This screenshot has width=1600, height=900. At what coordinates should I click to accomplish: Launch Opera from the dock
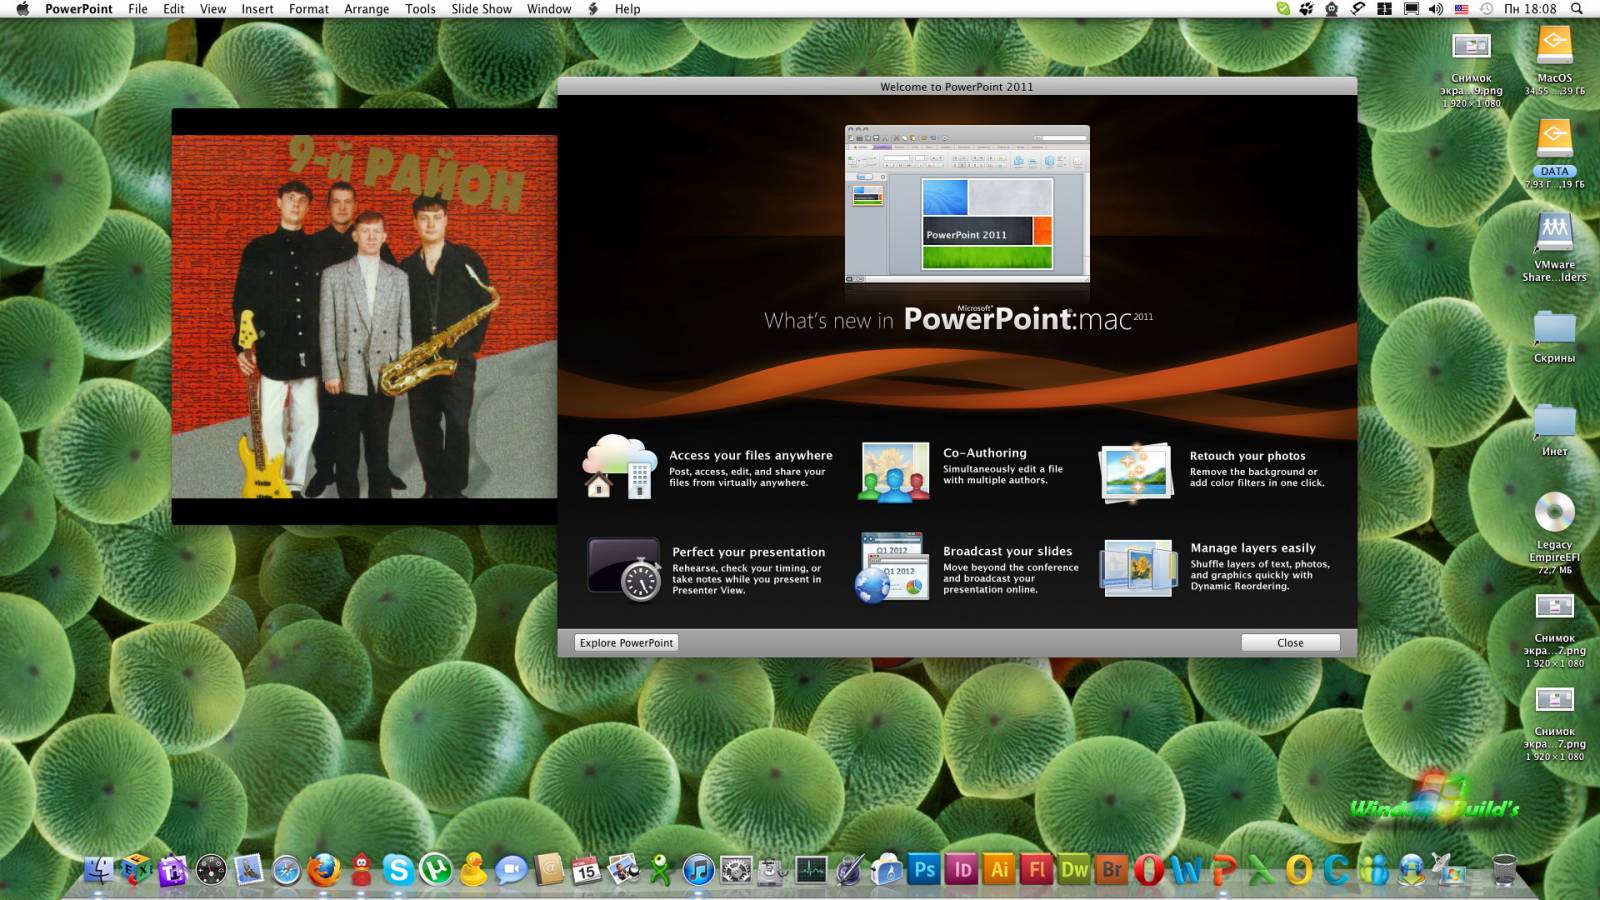1149,870
